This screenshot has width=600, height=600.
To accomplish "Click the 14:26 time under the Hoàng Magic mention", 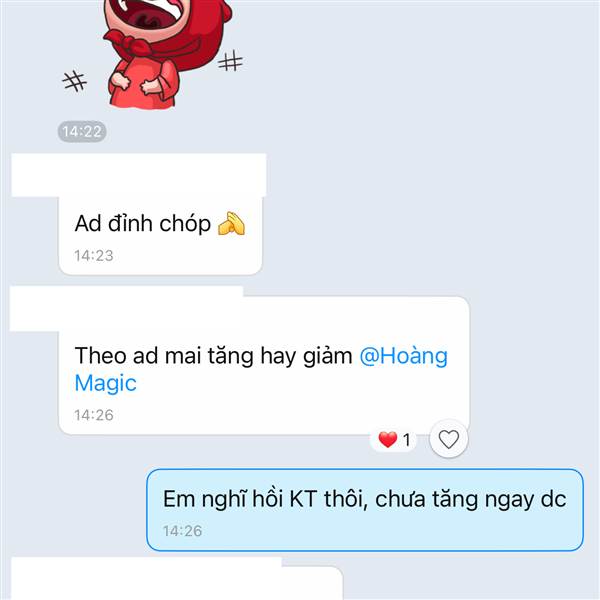I will [x=94, y=415].
